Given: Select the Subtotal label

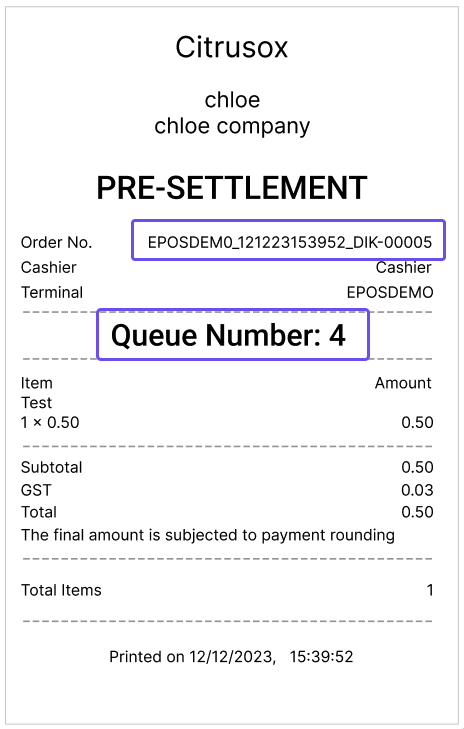Looking at the screenshot, I should (x=51, y=467).
